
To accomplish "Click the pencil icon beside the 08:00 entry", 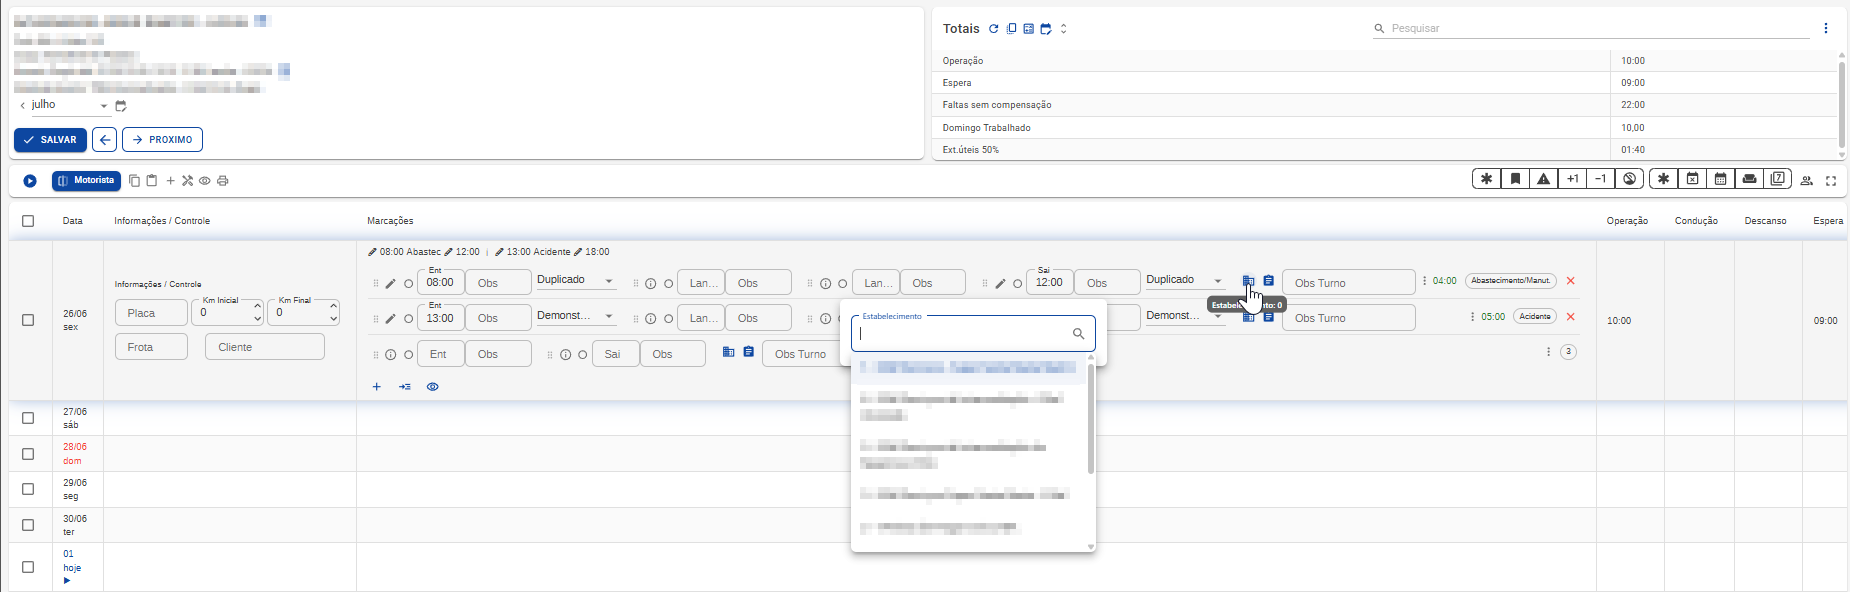I will tap(391, 284).
